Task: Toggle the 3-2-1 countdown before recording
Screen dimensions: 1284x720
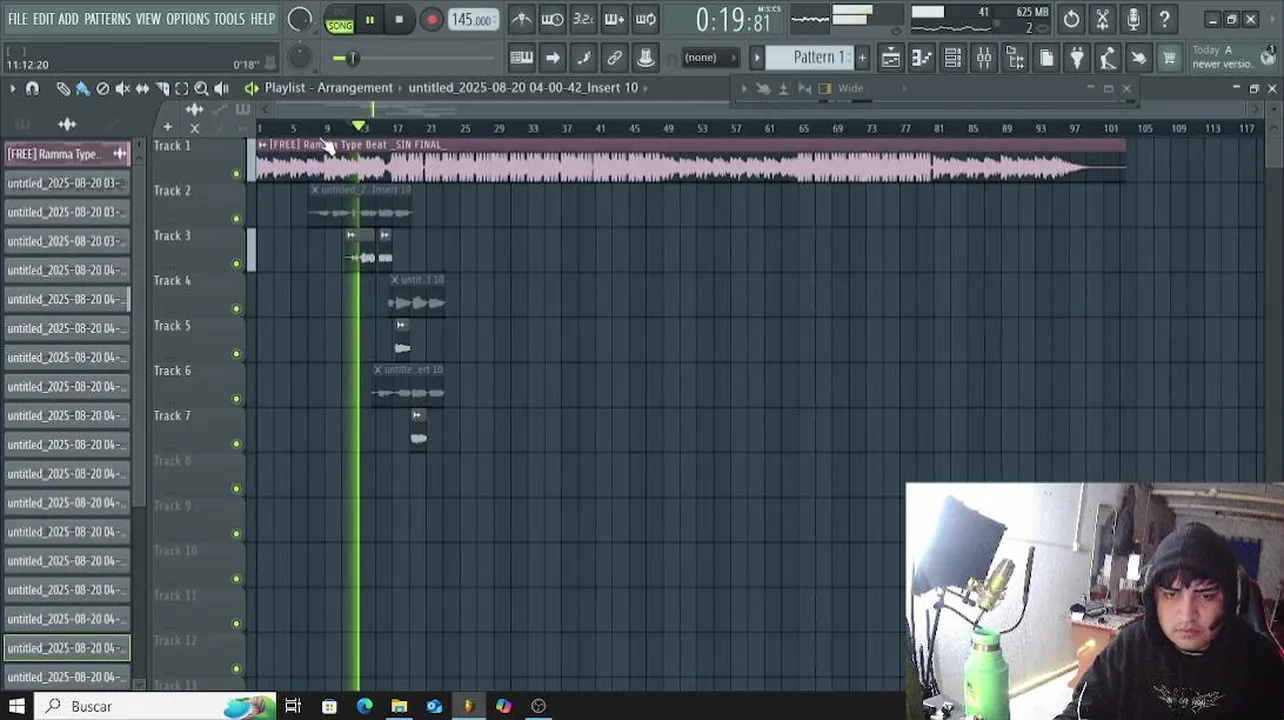Action: (x=584, y=19)
